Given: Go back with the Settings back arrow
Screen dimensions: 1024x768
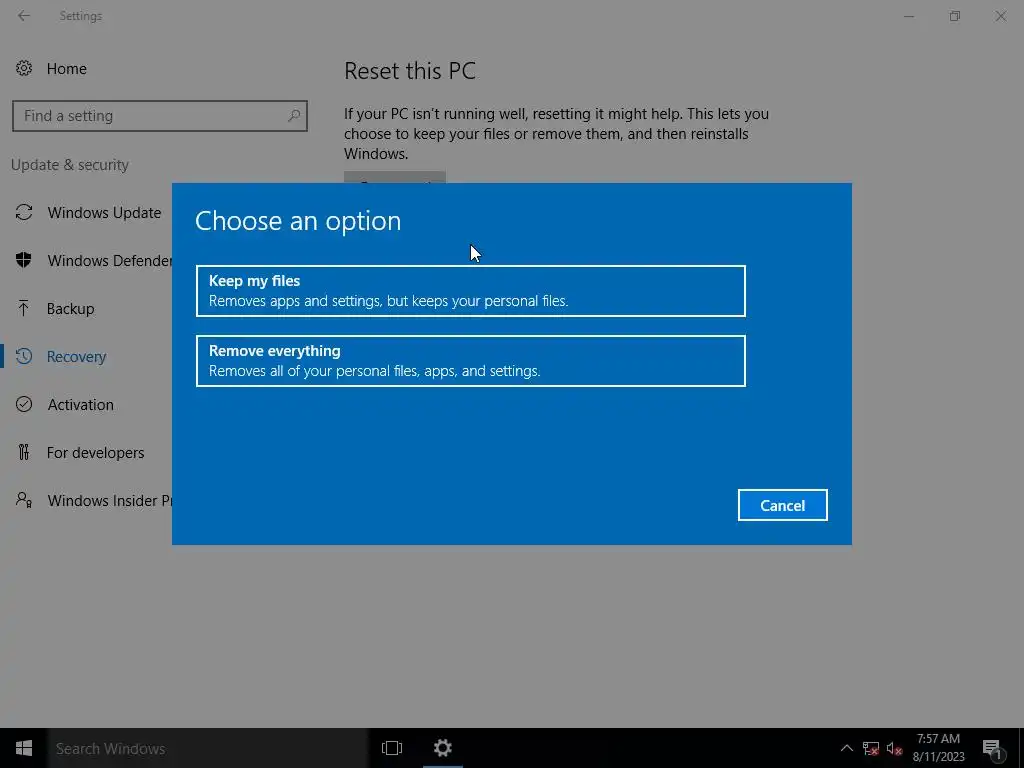Looking at the screenshot, I should pyautogui.click(x=24, y=16).
